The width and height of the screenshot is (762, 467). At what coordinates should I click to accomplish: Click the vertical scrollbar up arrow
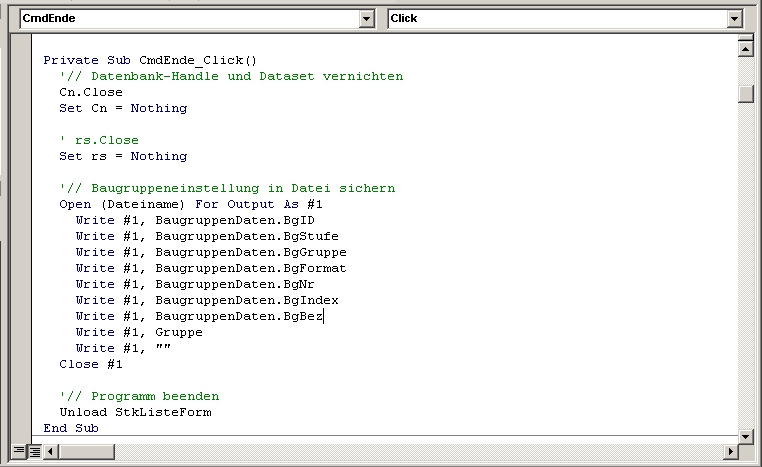tap(745, 49)
